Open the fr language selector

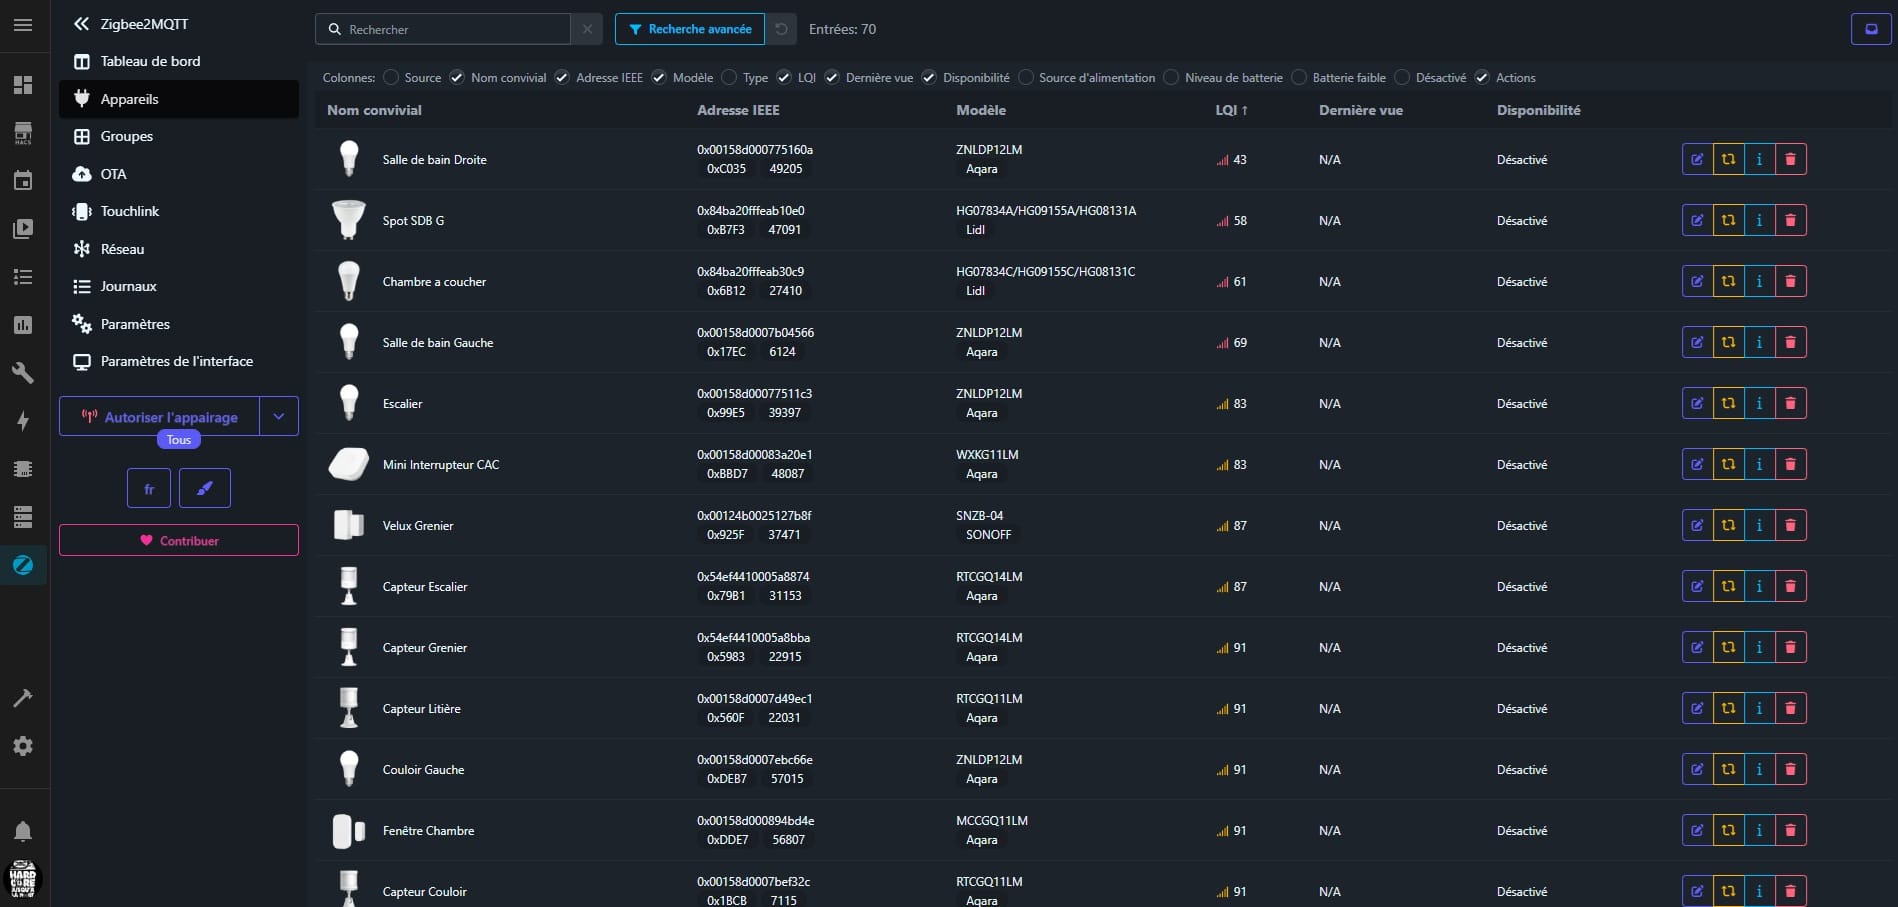(149, 489)
